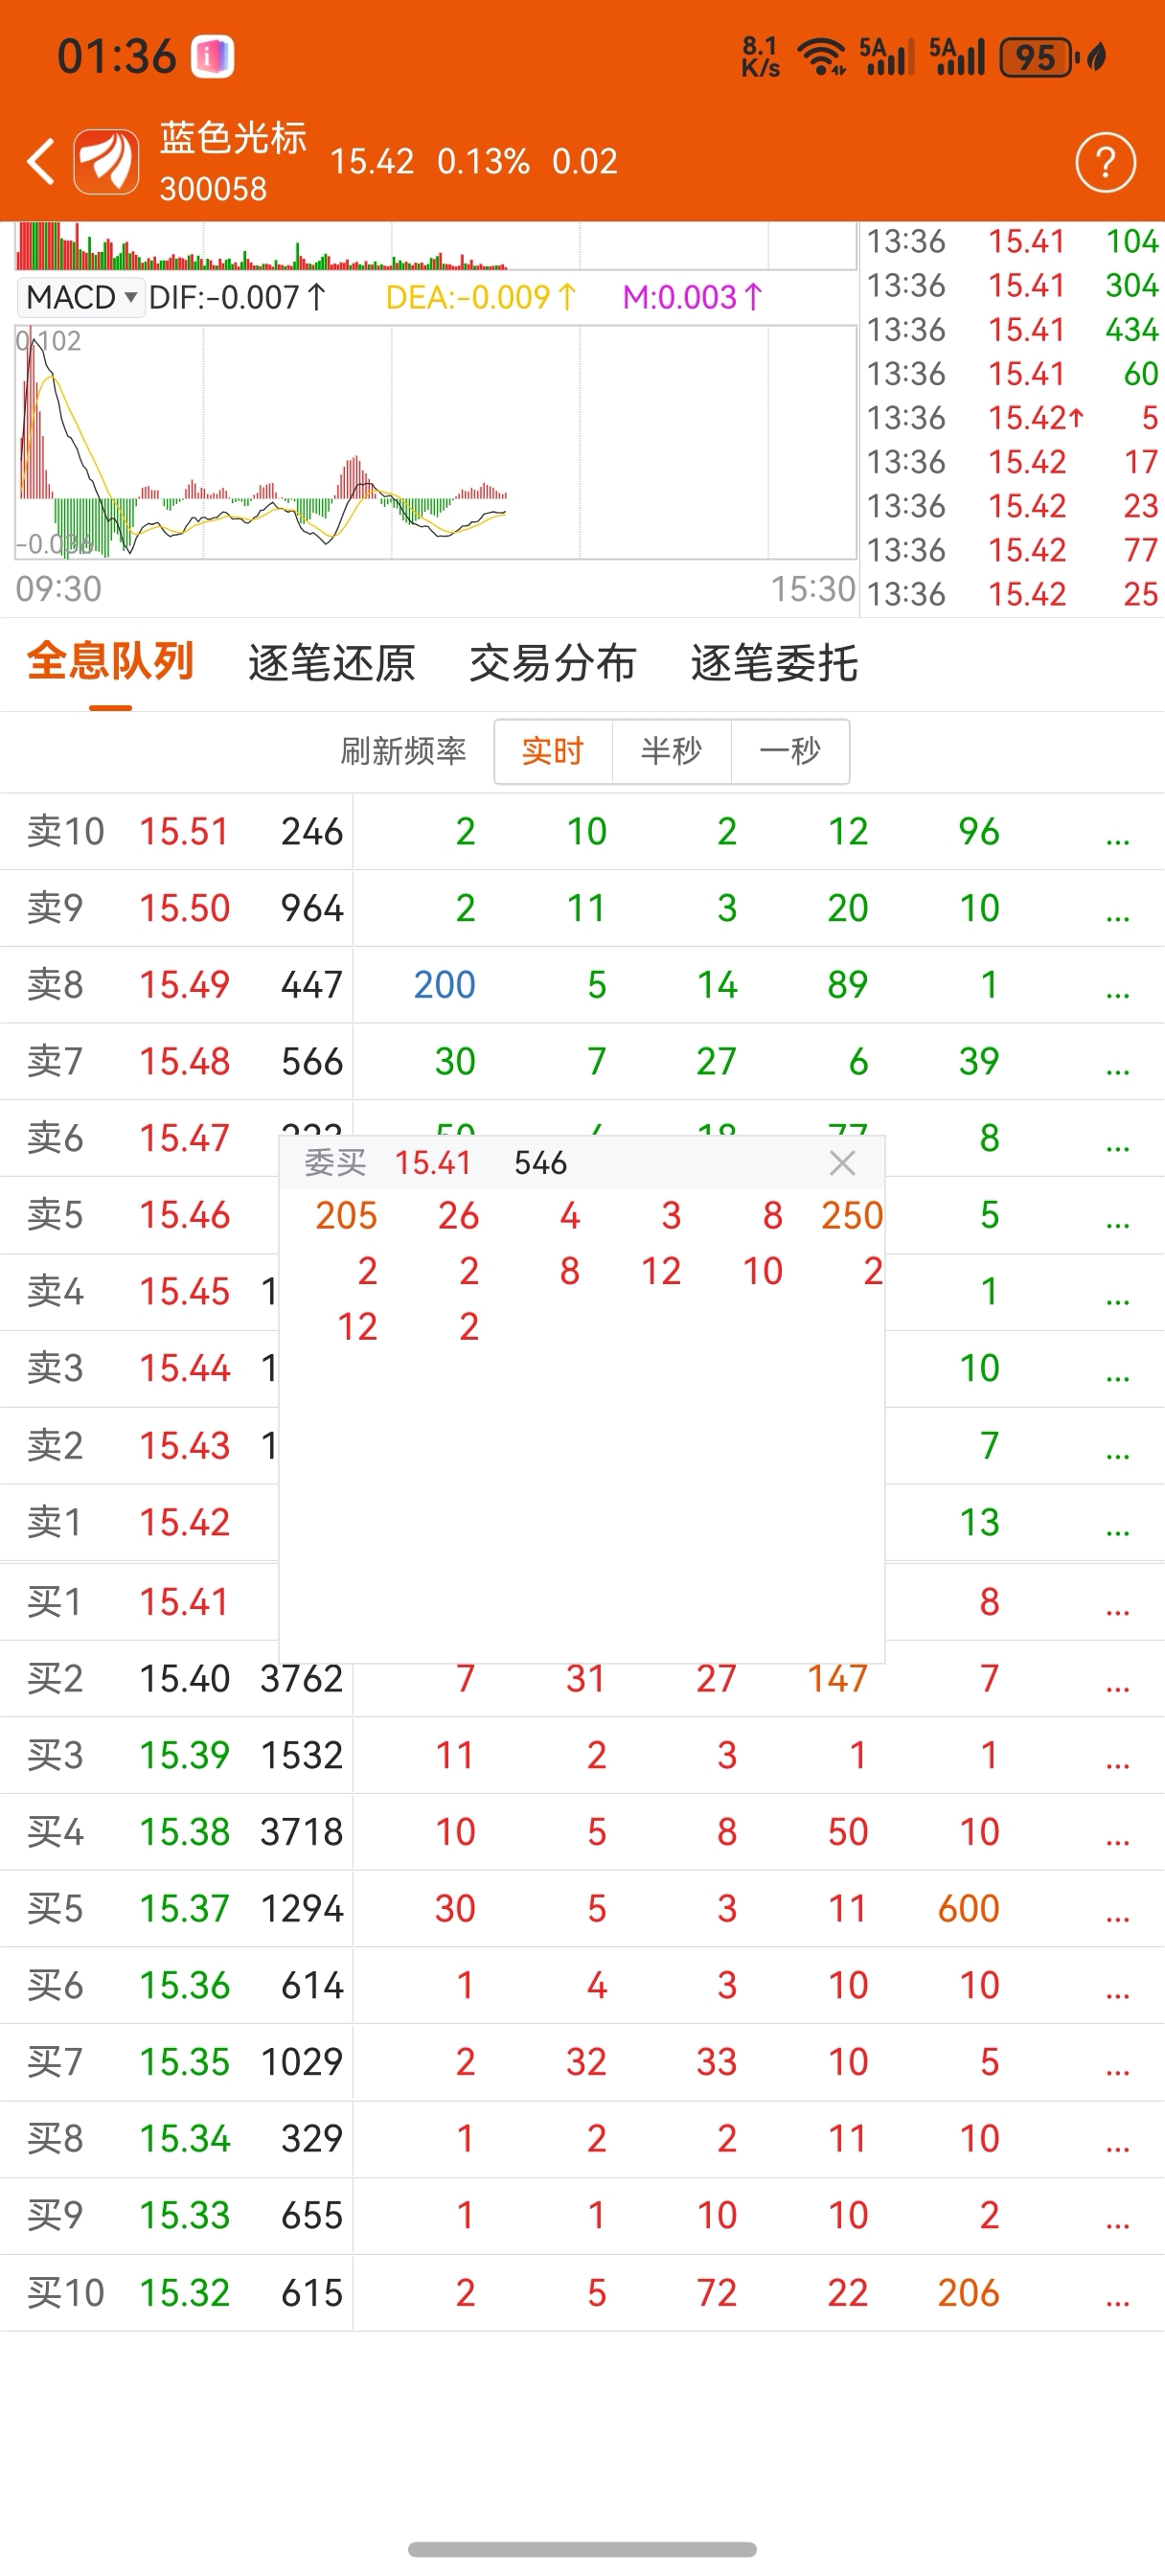Select the 买9 volume 655
The image size is (1165, 2576).
(312, 2215)
